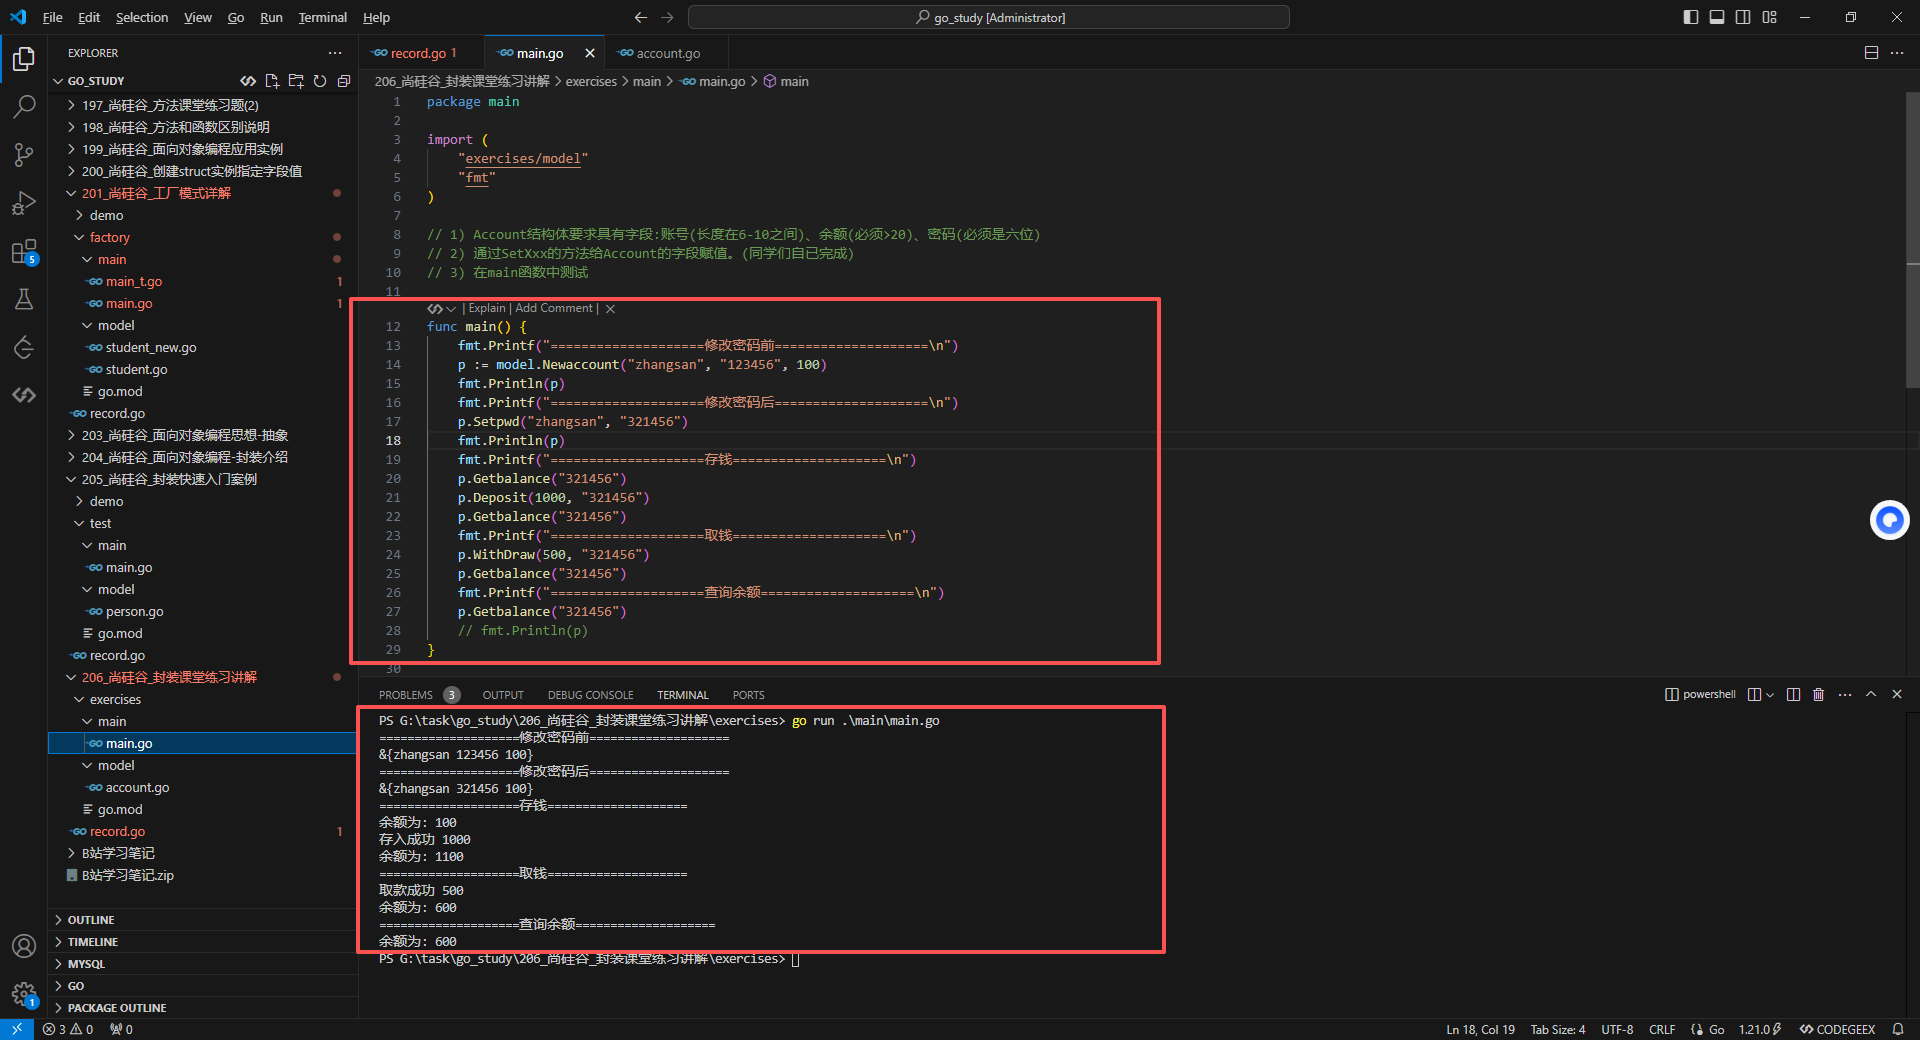1920x1040 pixels.
Task: Open Customize Layout in title bar
Action: (1769, 17)
